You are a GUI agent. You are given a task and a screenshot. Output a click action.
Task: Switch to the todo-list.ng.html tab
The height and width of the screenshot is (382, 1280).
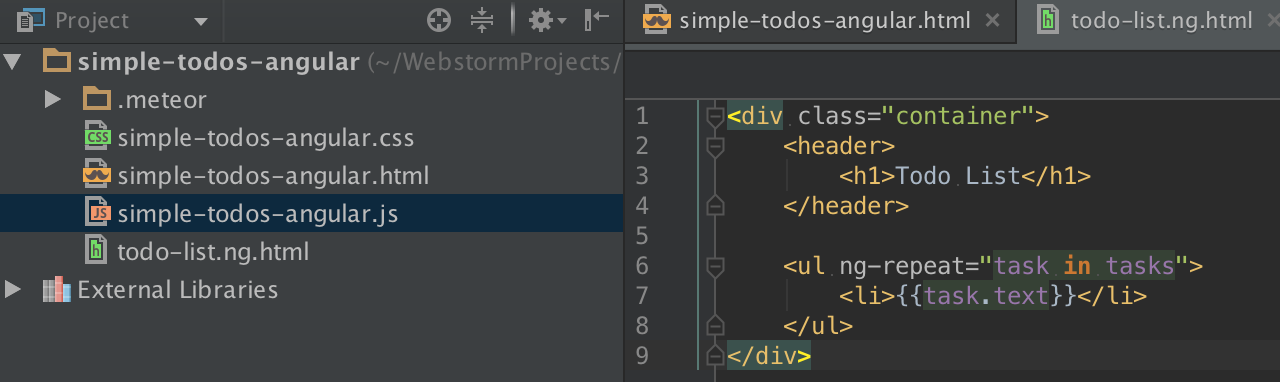pyautogui.click(x=1159, y=20)
